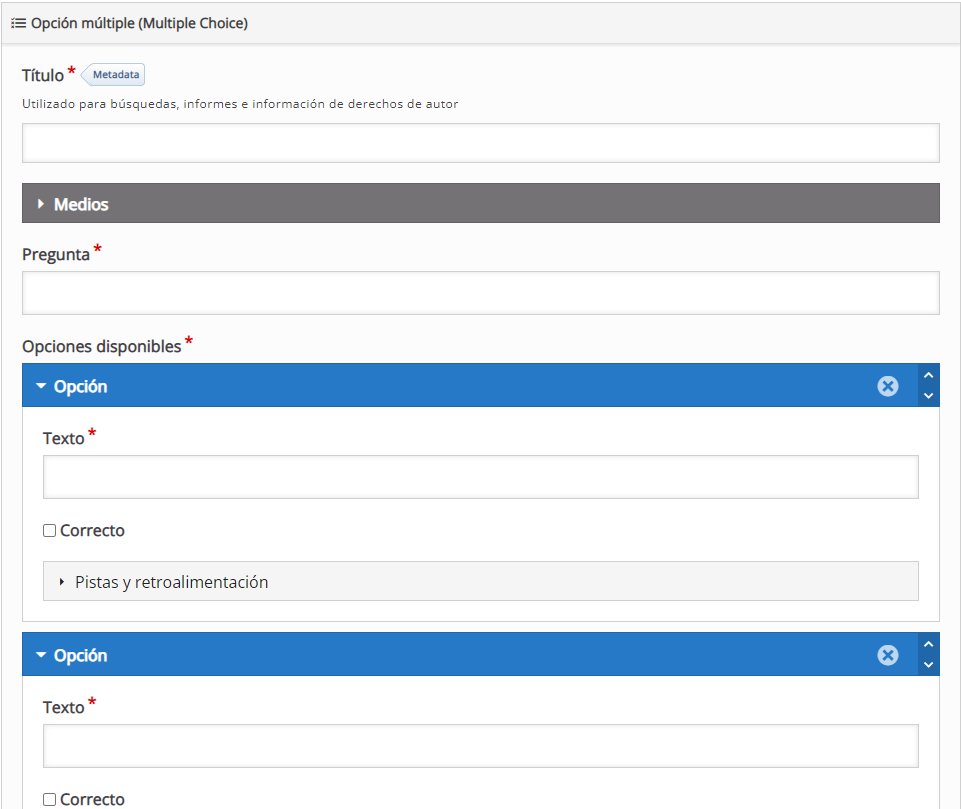Viewport: 961px width, 809px height.
Task: Remove the first Opción with X icon
Action: click(887, 386)
